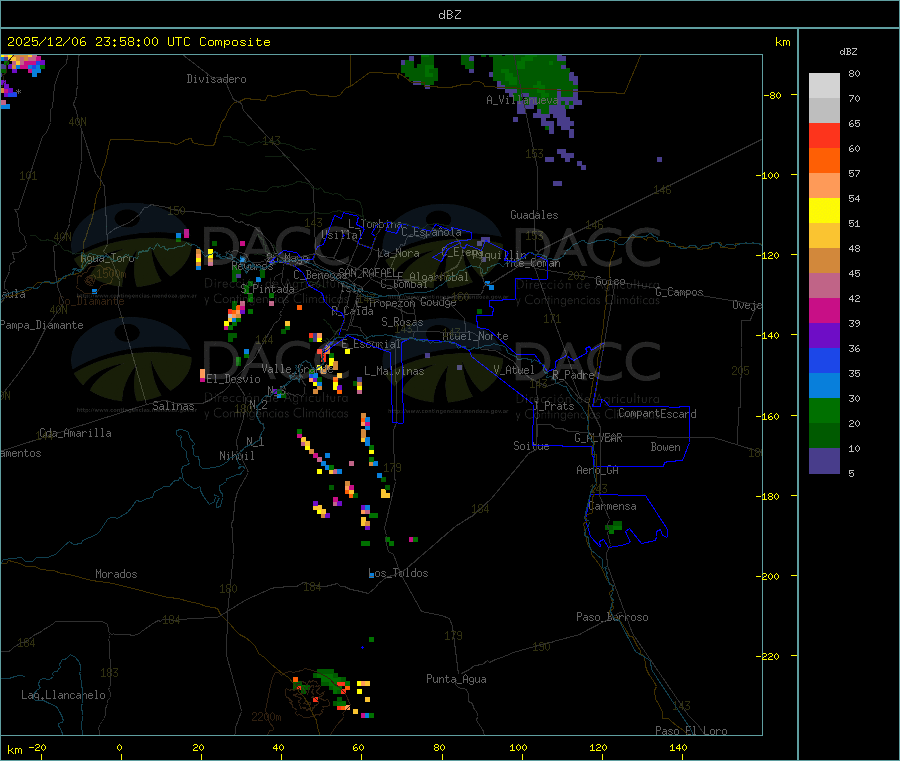Screen dimensions: 900x761
Task: Select the Divisadero place label
Action: pos(216,78)
